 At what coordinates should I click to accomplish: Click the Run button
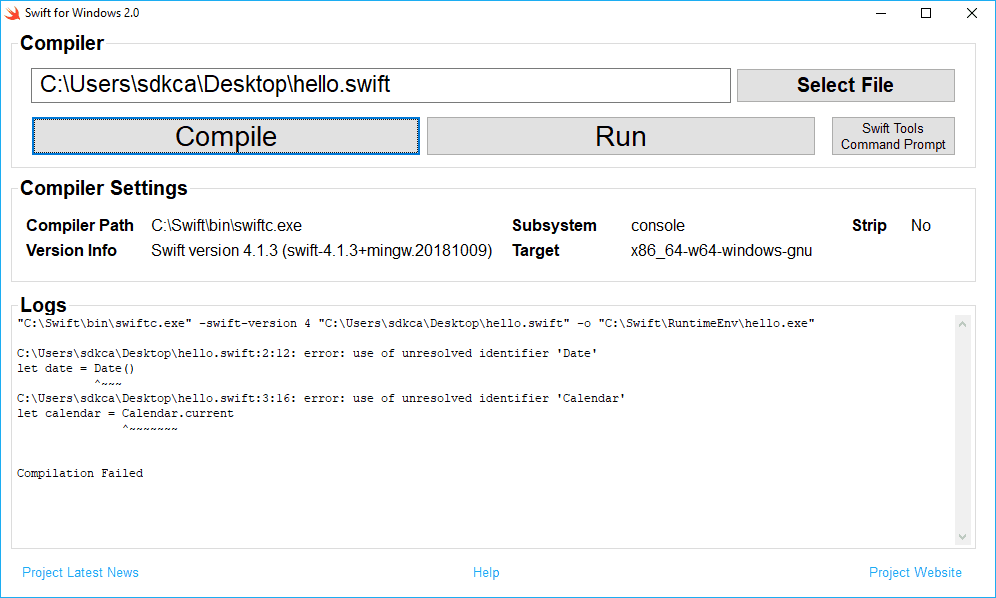(x=621, y=136)
